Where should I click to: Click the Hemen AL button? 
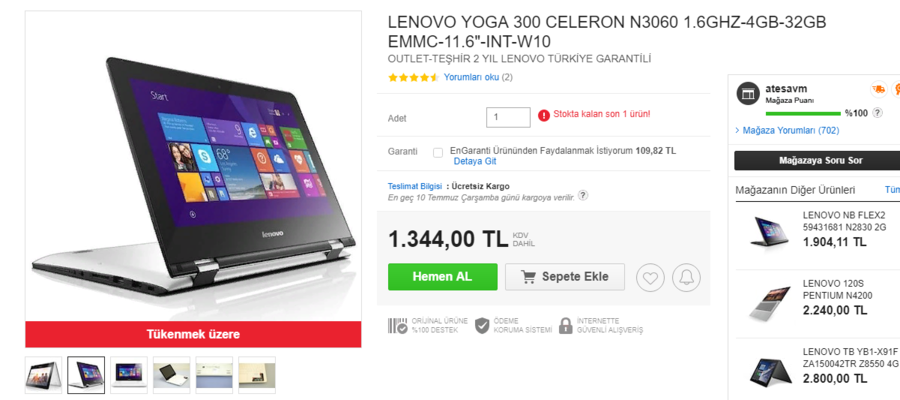[x=442, y=277]
